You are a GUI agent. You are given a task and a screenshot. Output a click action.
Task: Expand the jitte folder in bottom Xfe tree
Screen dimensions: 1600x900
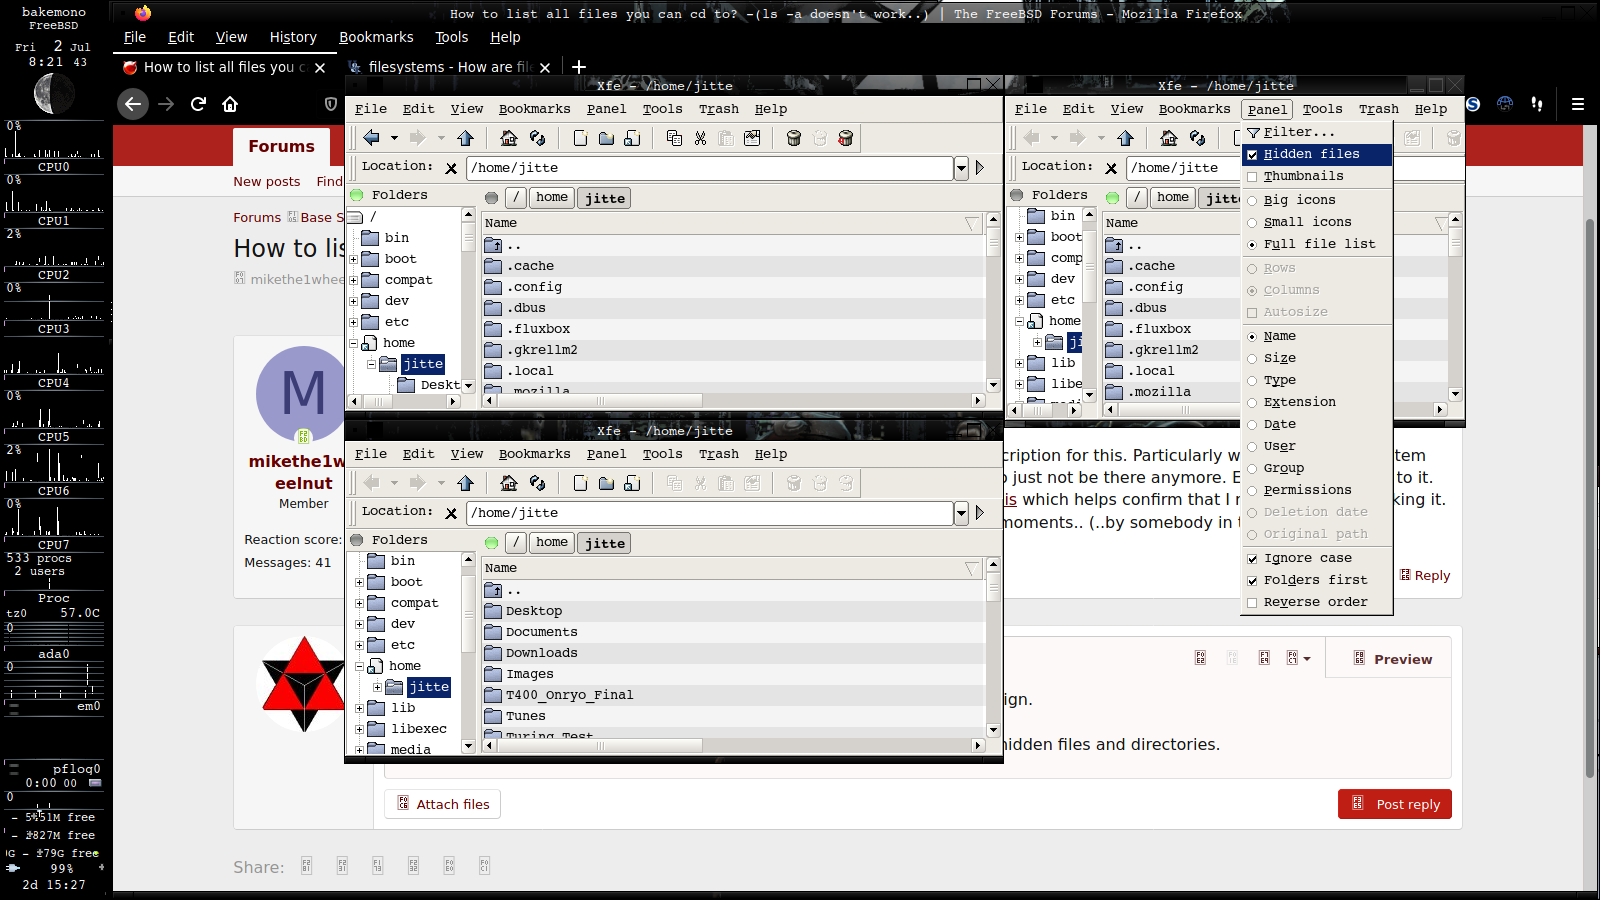coord(377,687)
